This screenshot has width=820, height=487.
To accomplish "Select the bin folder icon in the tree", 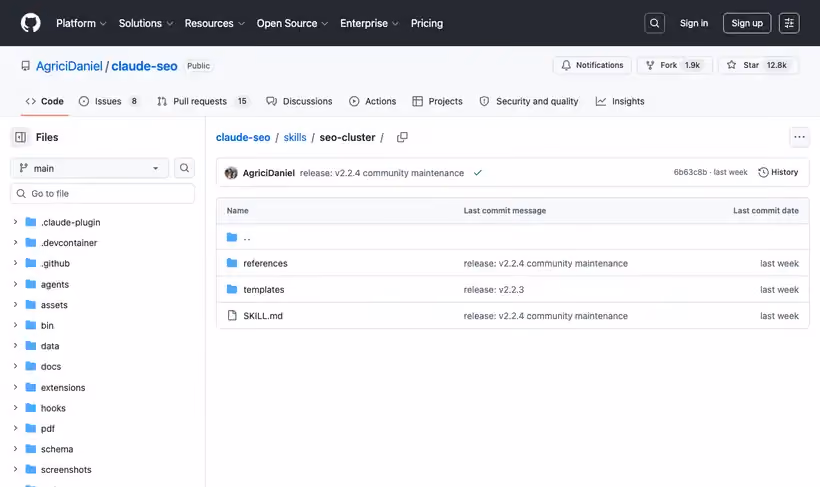I will pos(31,325).
